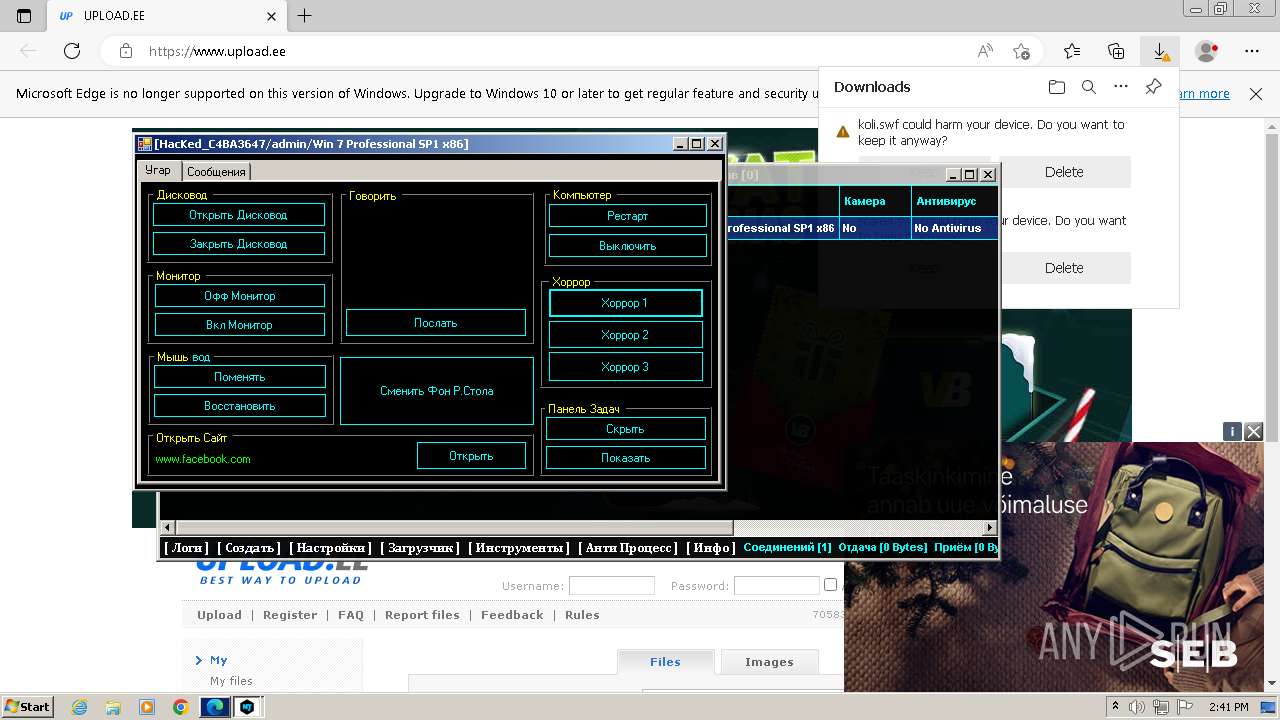Dismiss the Edge unsupported notification bar

1256,94
